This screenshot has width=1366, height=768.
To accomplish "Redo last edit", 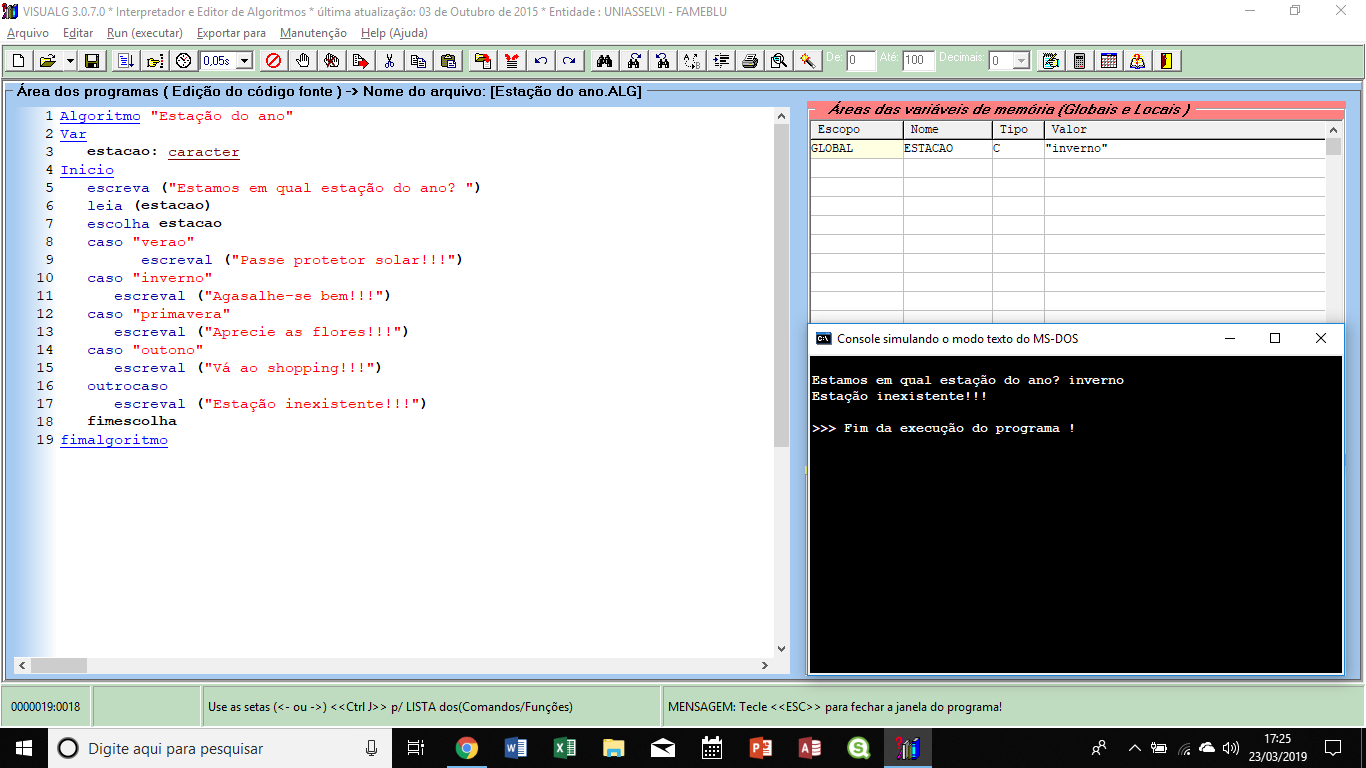I will coord(569,61).
